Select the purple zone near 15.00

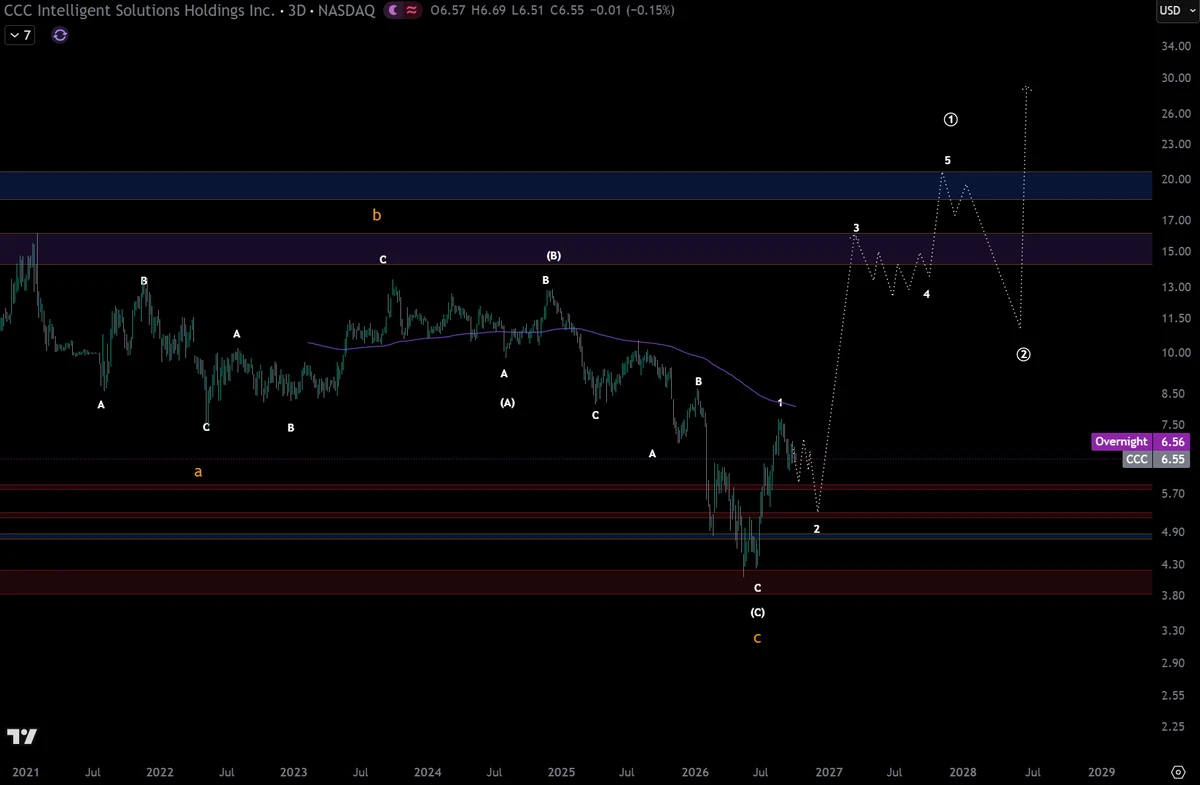click(x=575, y=249)
